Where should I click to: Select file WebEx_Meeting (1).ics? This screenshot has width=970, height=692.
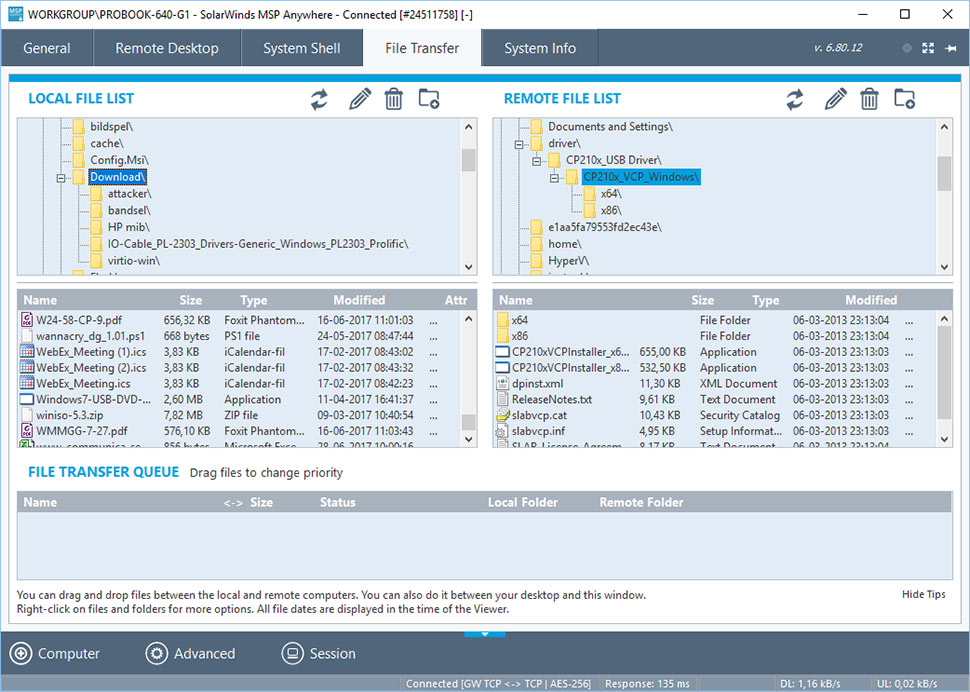tap(91, 352)
